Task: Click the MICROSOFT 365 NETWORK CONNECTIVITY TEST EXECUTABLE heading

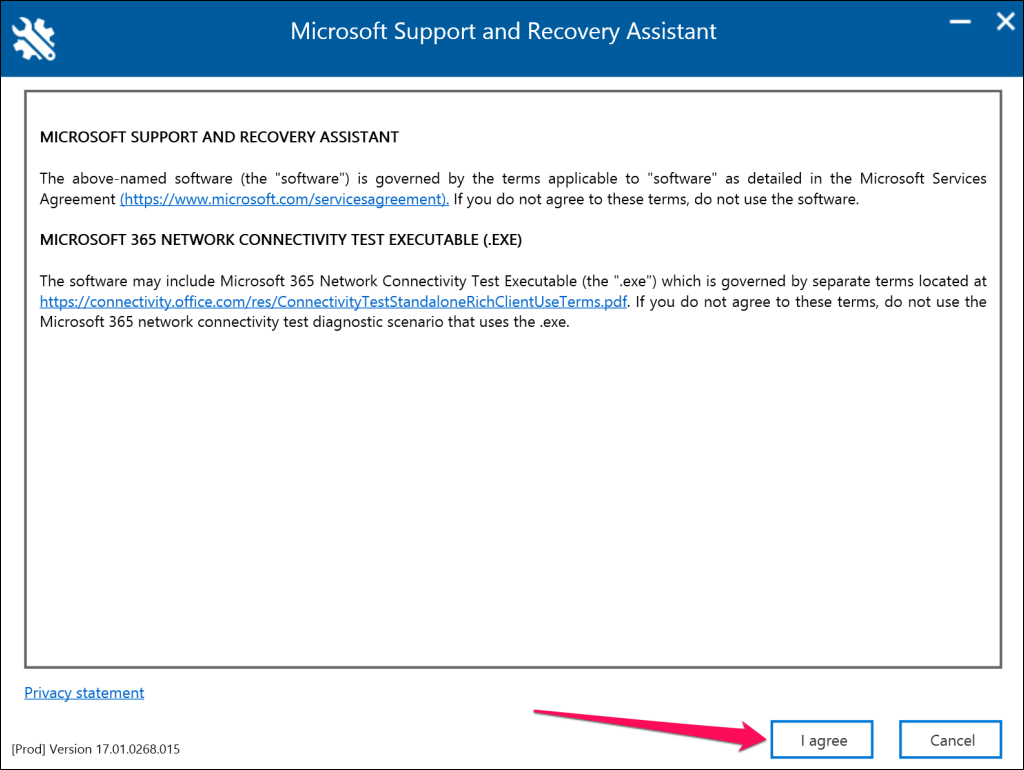Action: (281, 240)
